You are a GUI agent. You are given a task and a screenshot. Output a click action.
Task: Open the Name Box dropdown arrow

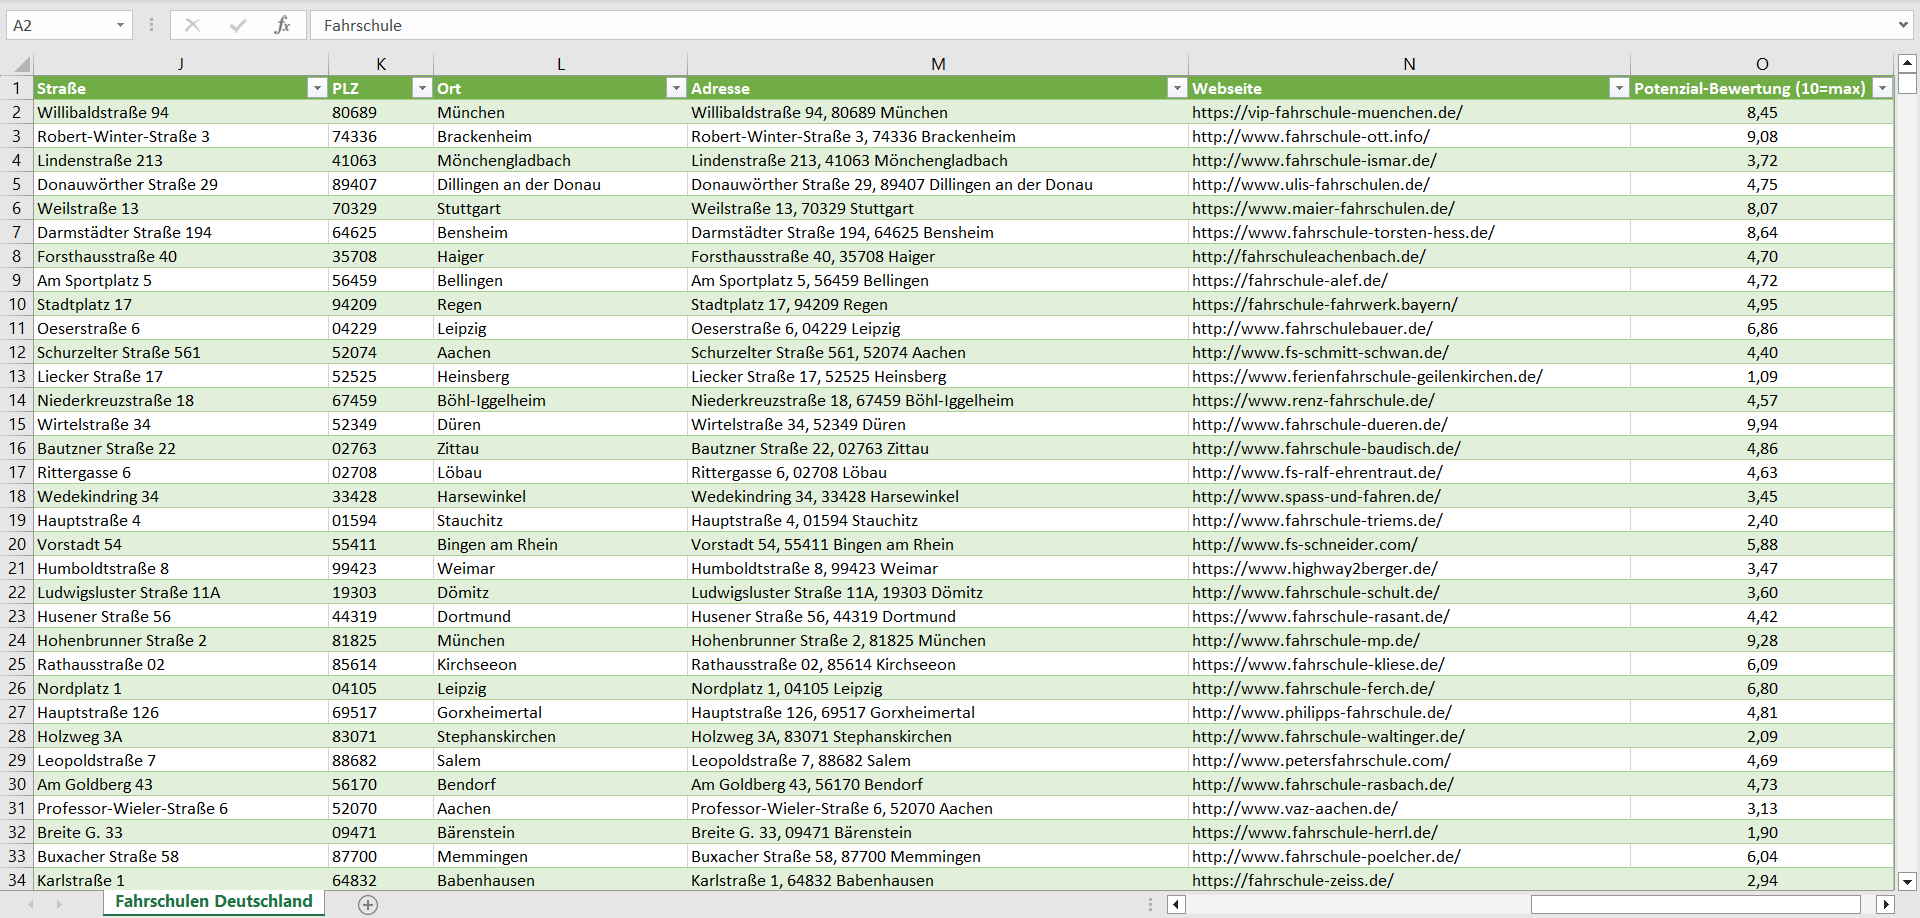(120, 25)
